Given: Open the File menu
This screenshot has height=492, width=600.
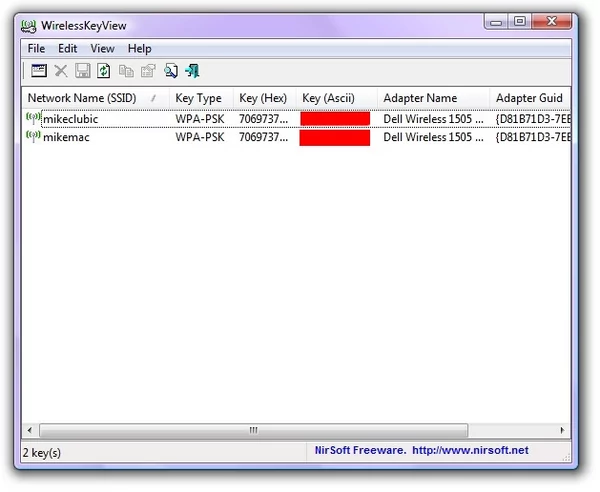Looking at the screenshot, I should click(36, 49).
